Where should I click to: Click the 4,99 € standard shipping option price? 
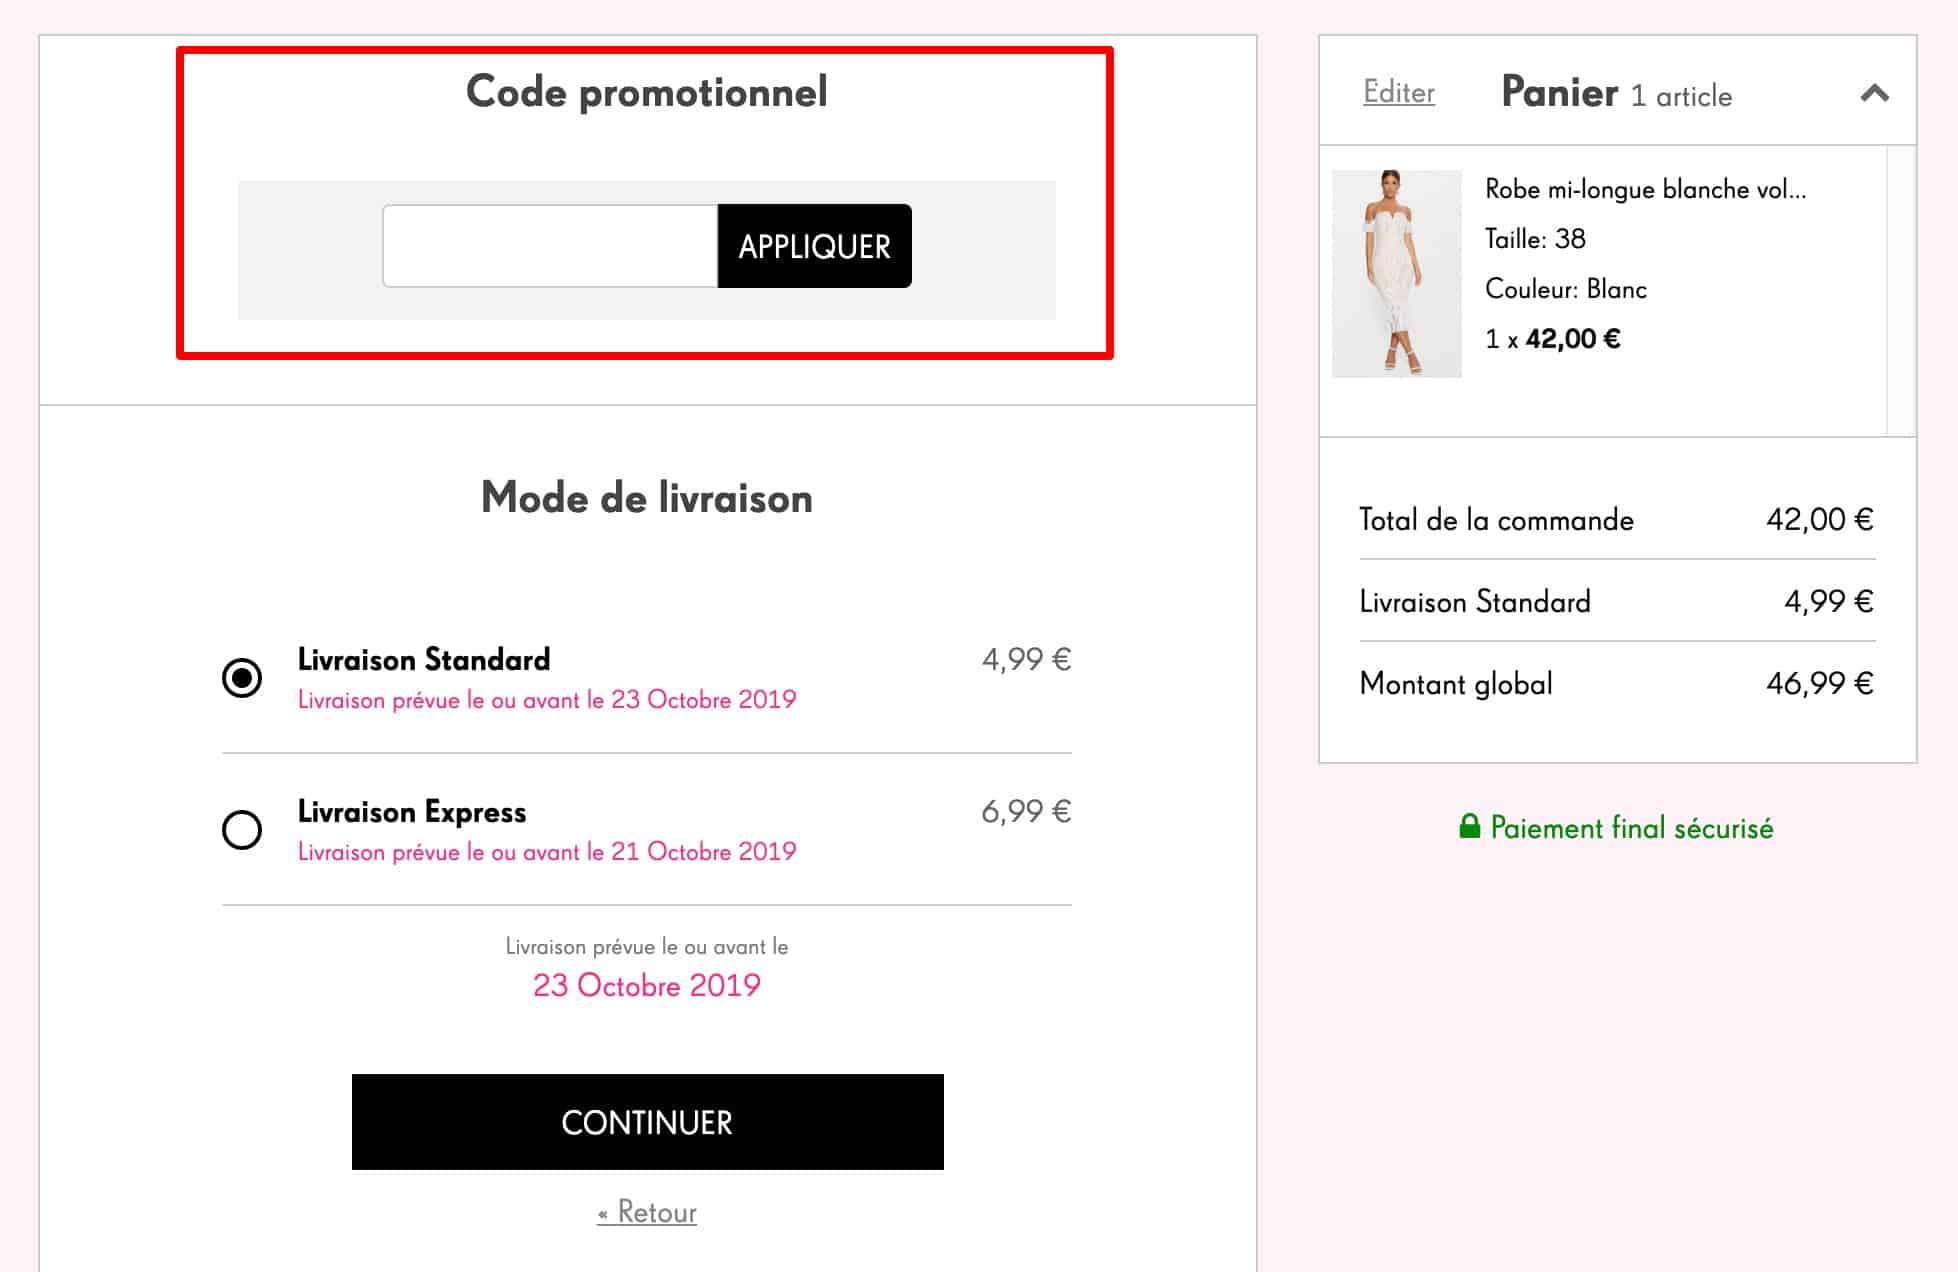[x=1026, y=659]
